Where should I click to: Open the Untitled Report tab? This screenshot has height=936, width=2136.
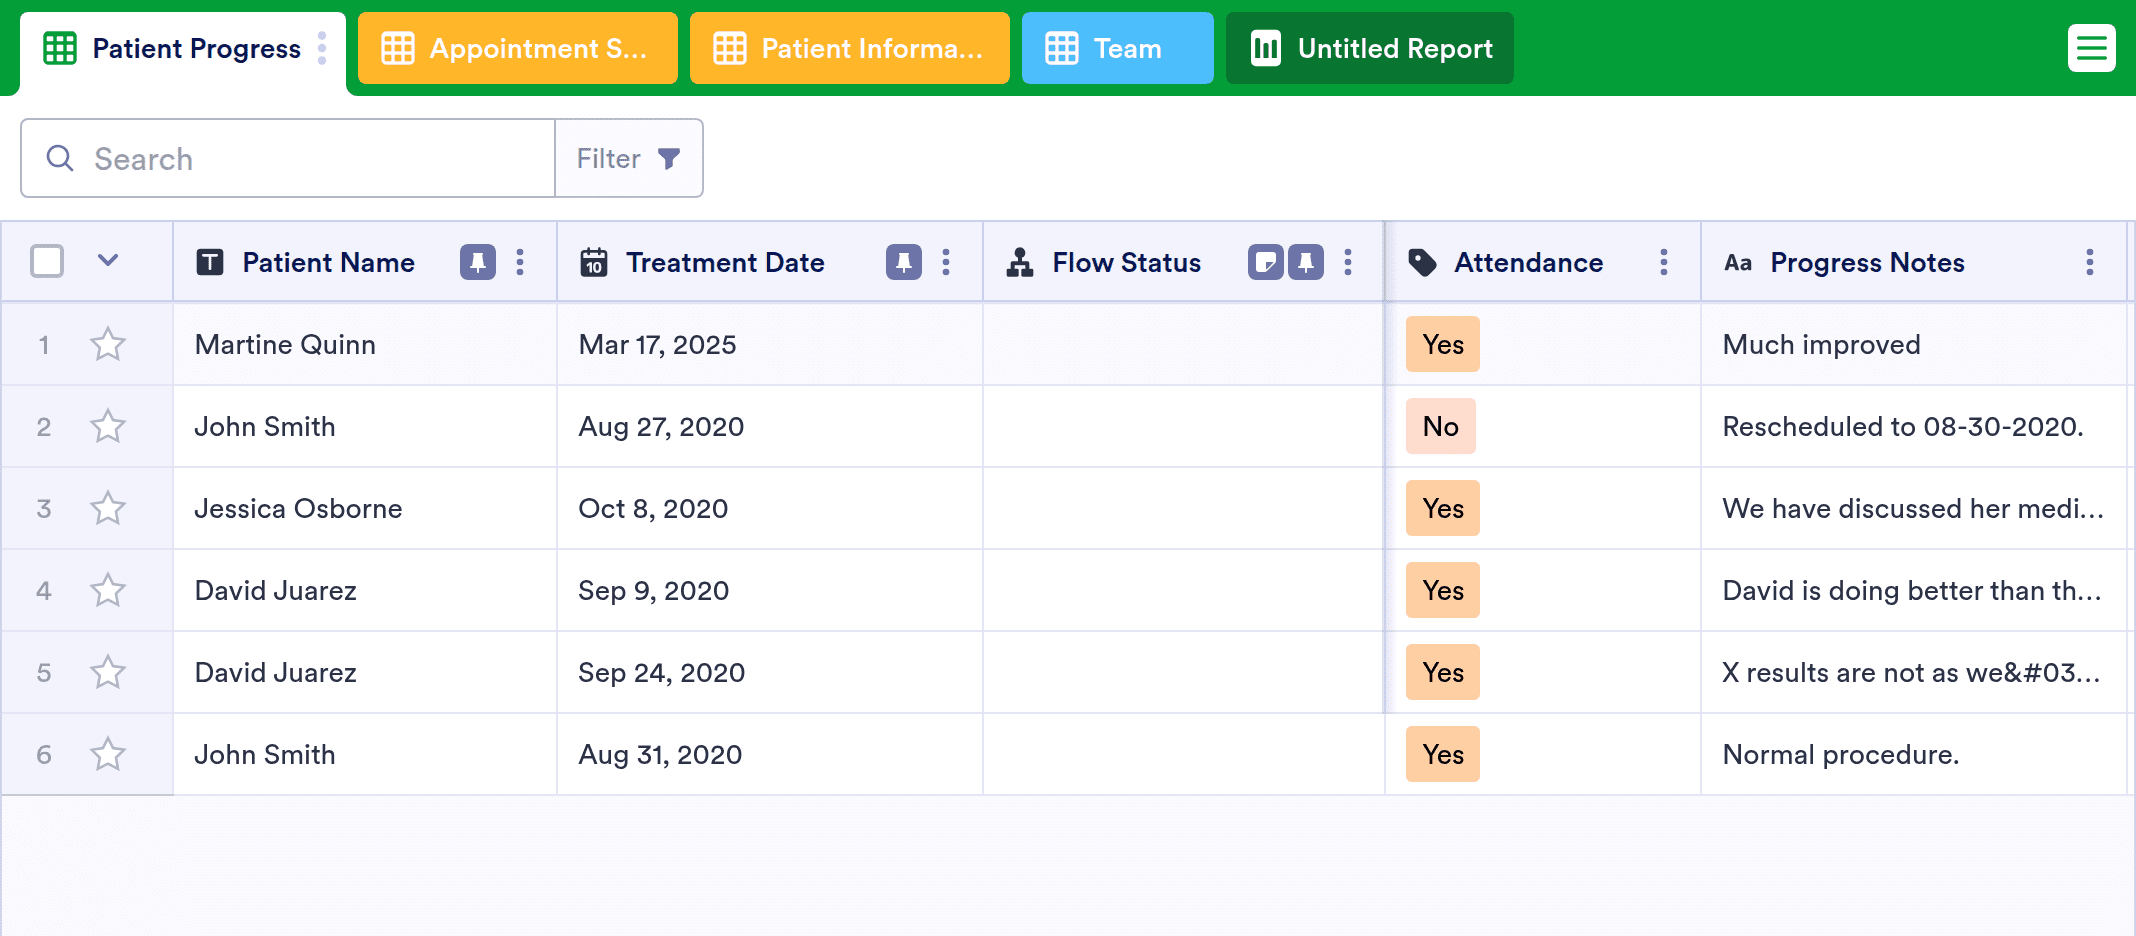point(1370,48)
